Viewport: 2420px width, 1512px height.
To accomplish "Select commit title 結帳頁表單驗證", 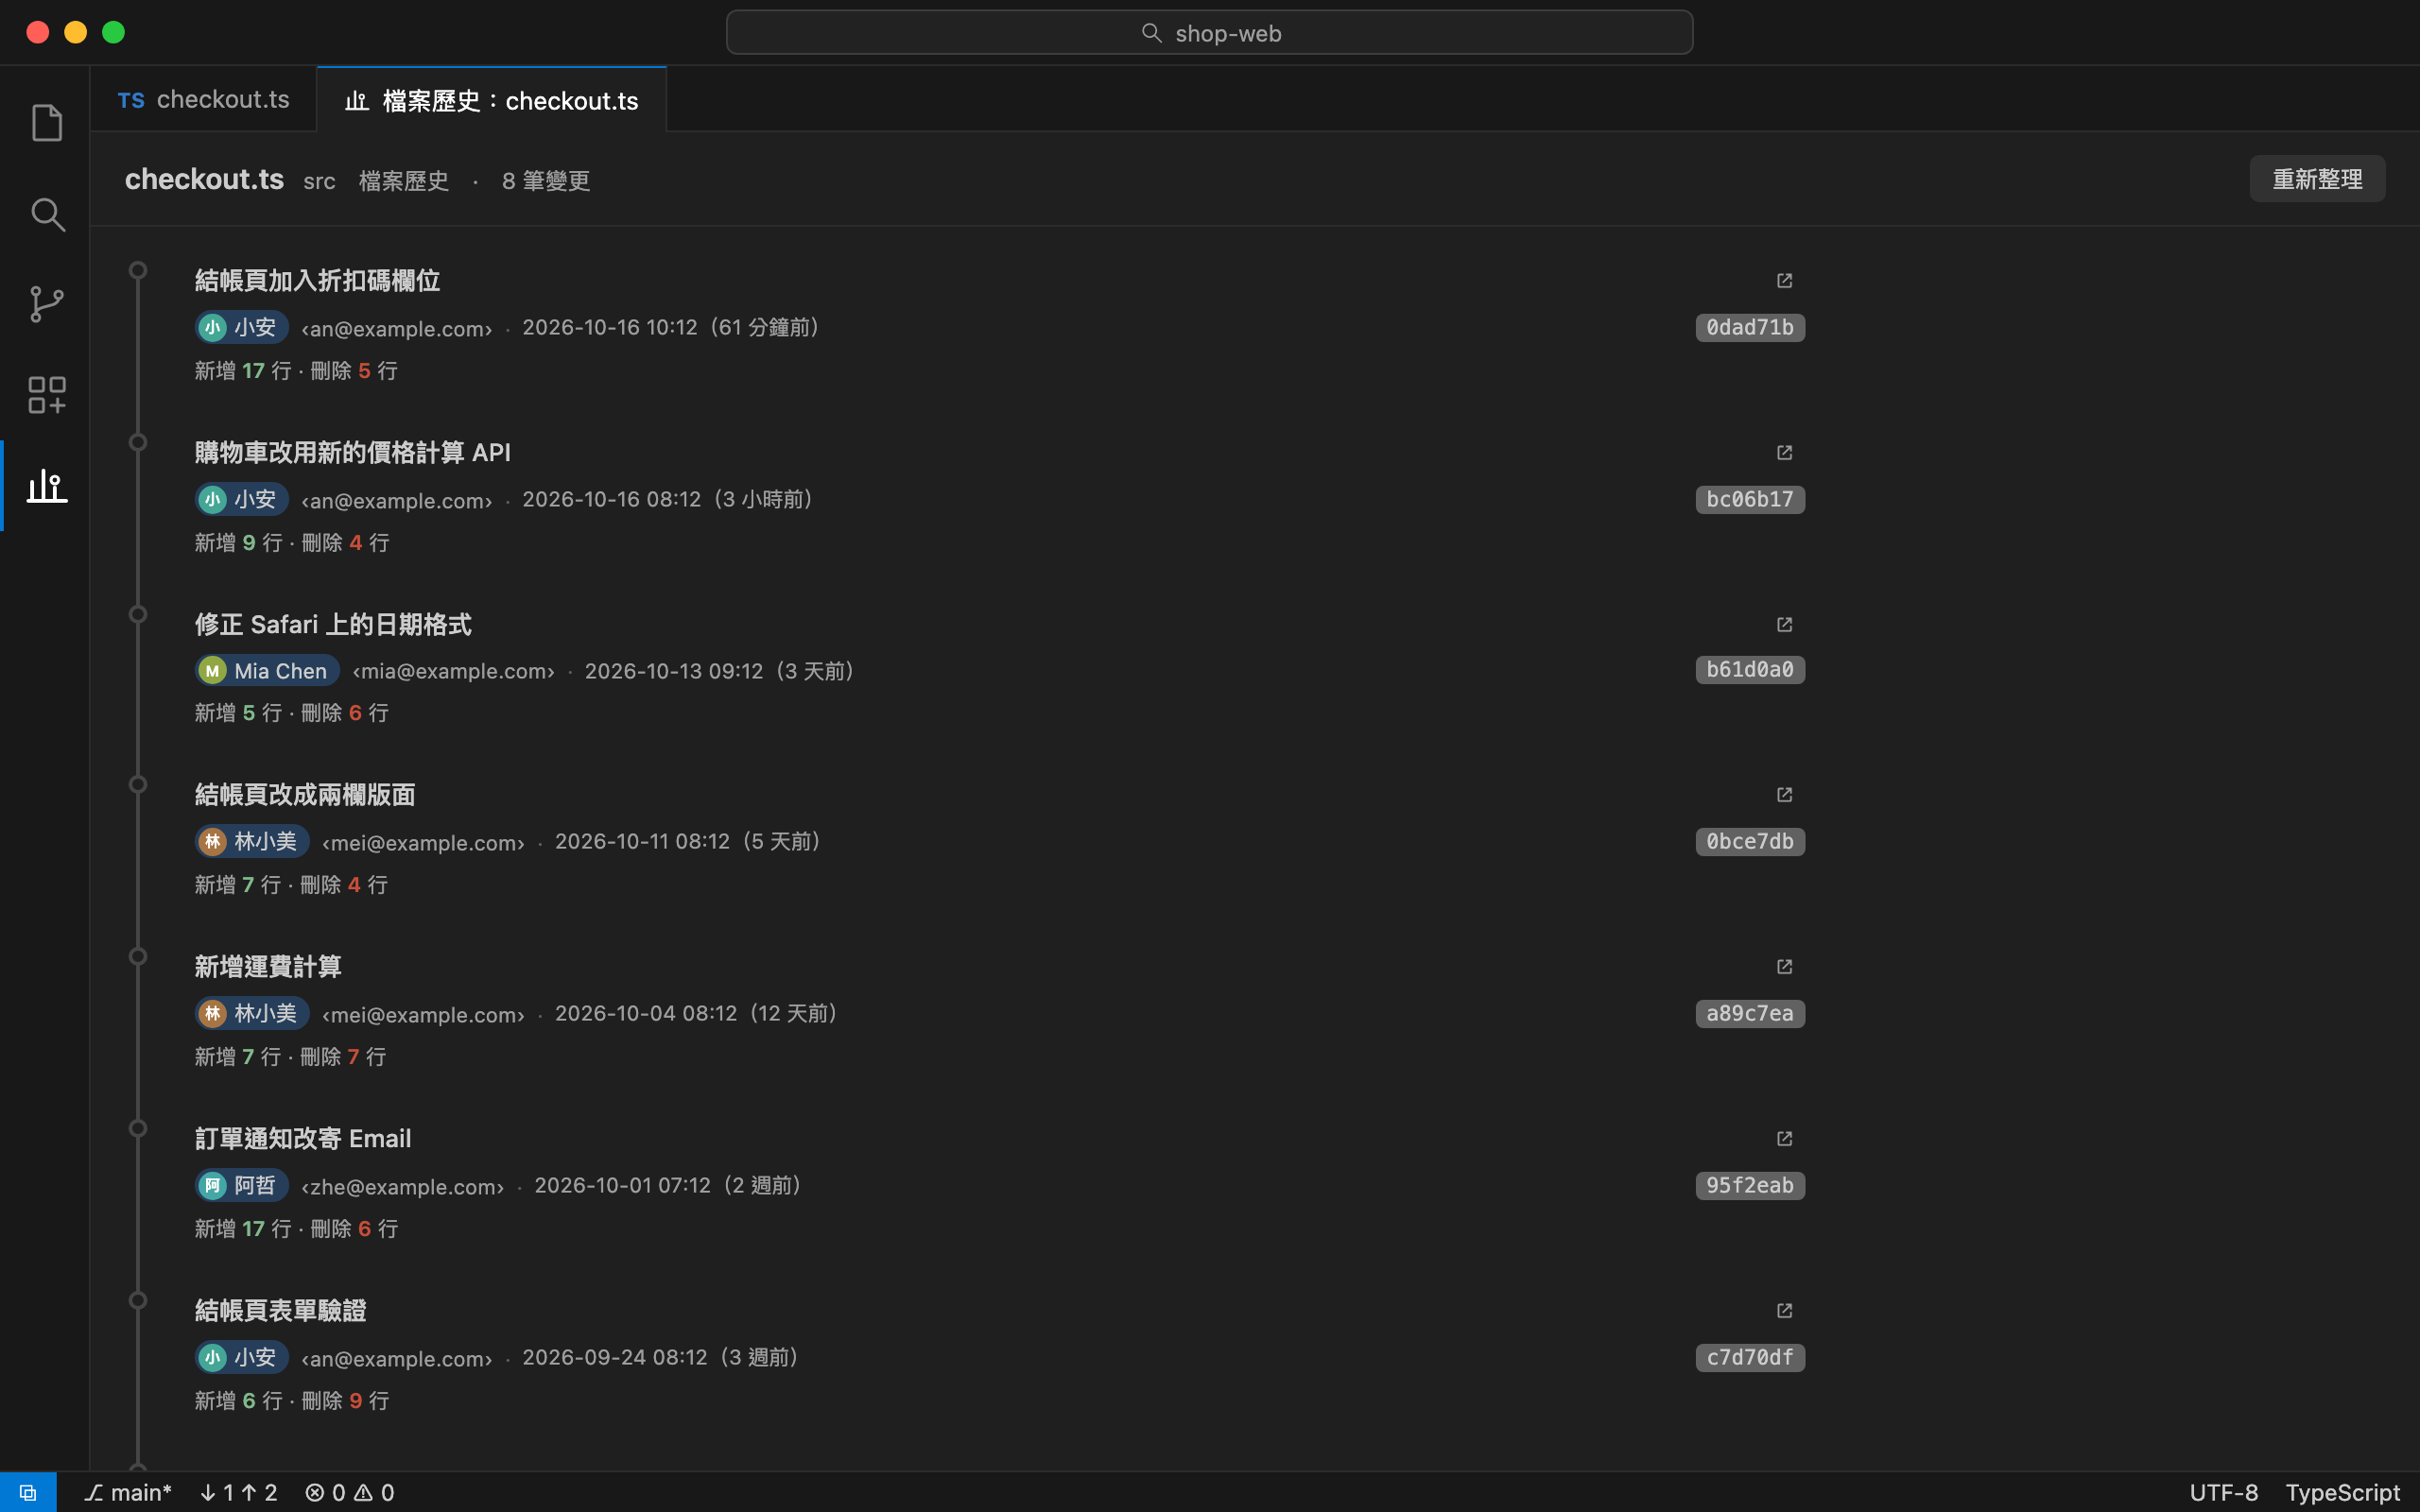I will [x=280, y=1311].
